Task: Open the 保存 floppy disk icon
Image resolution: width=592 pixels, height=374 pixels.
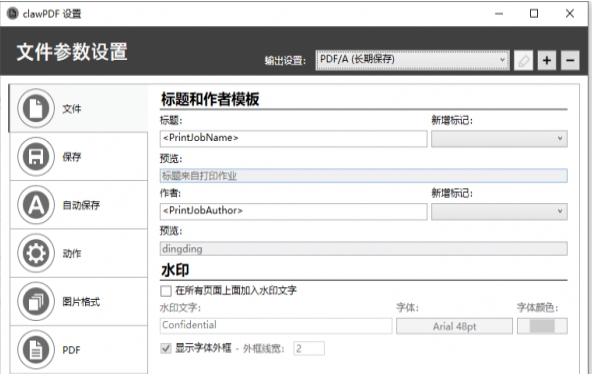Action: pos(36,157)
